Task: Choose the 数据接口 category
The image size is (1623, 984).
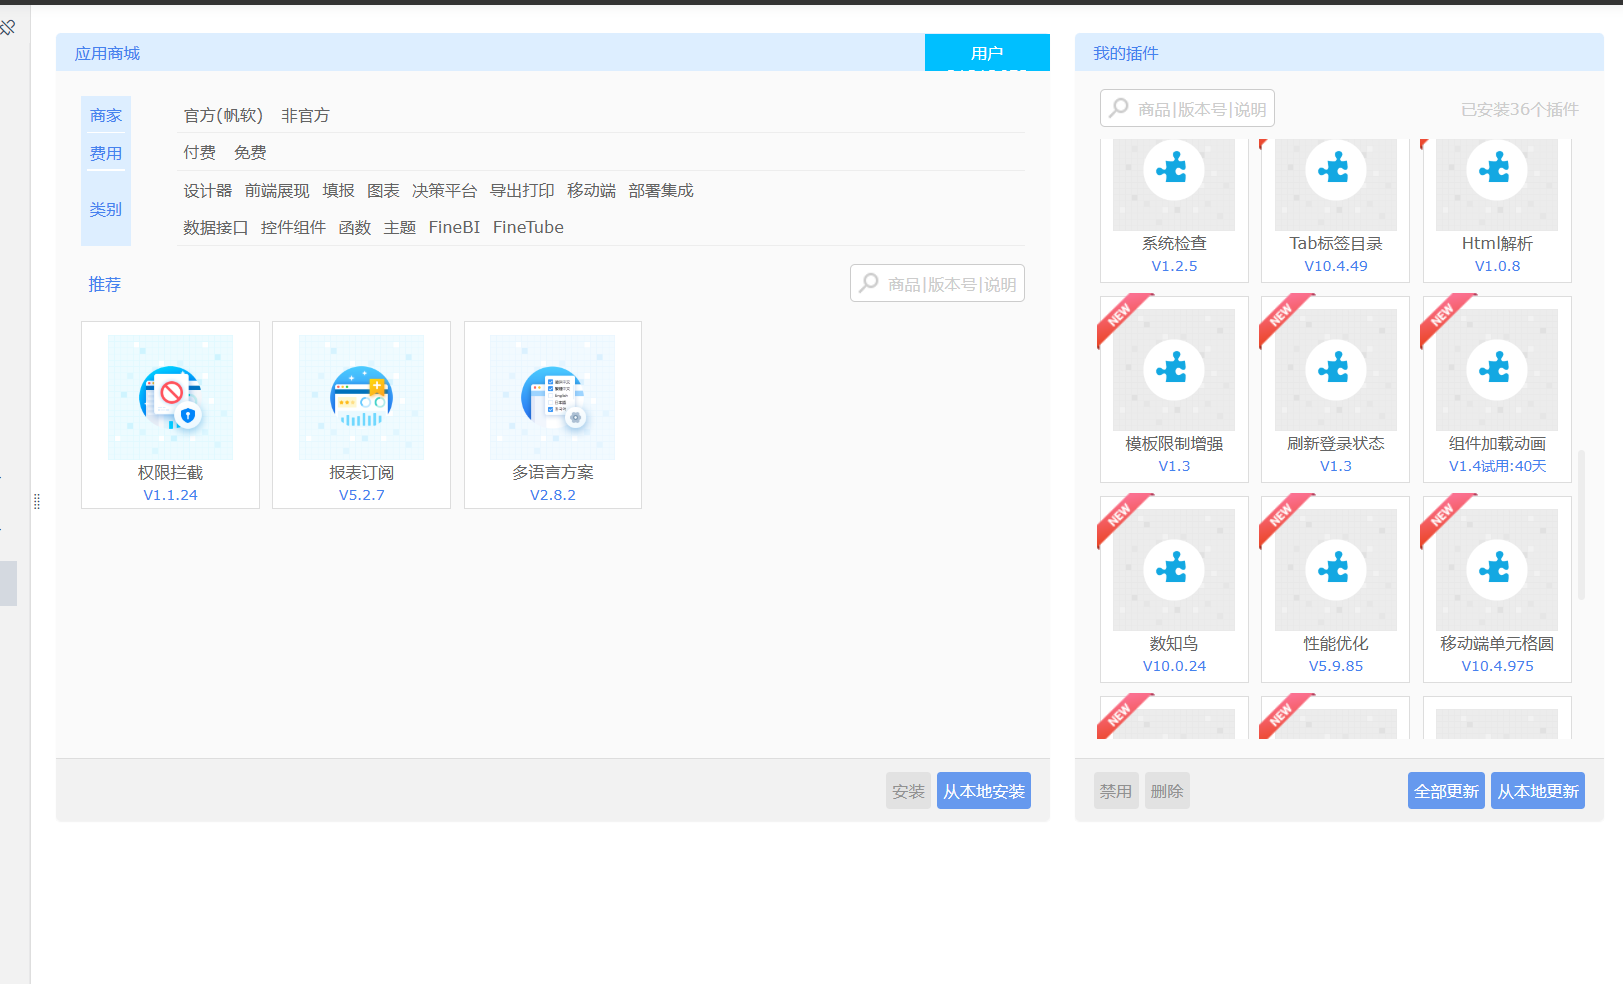Action: (216, 228)
